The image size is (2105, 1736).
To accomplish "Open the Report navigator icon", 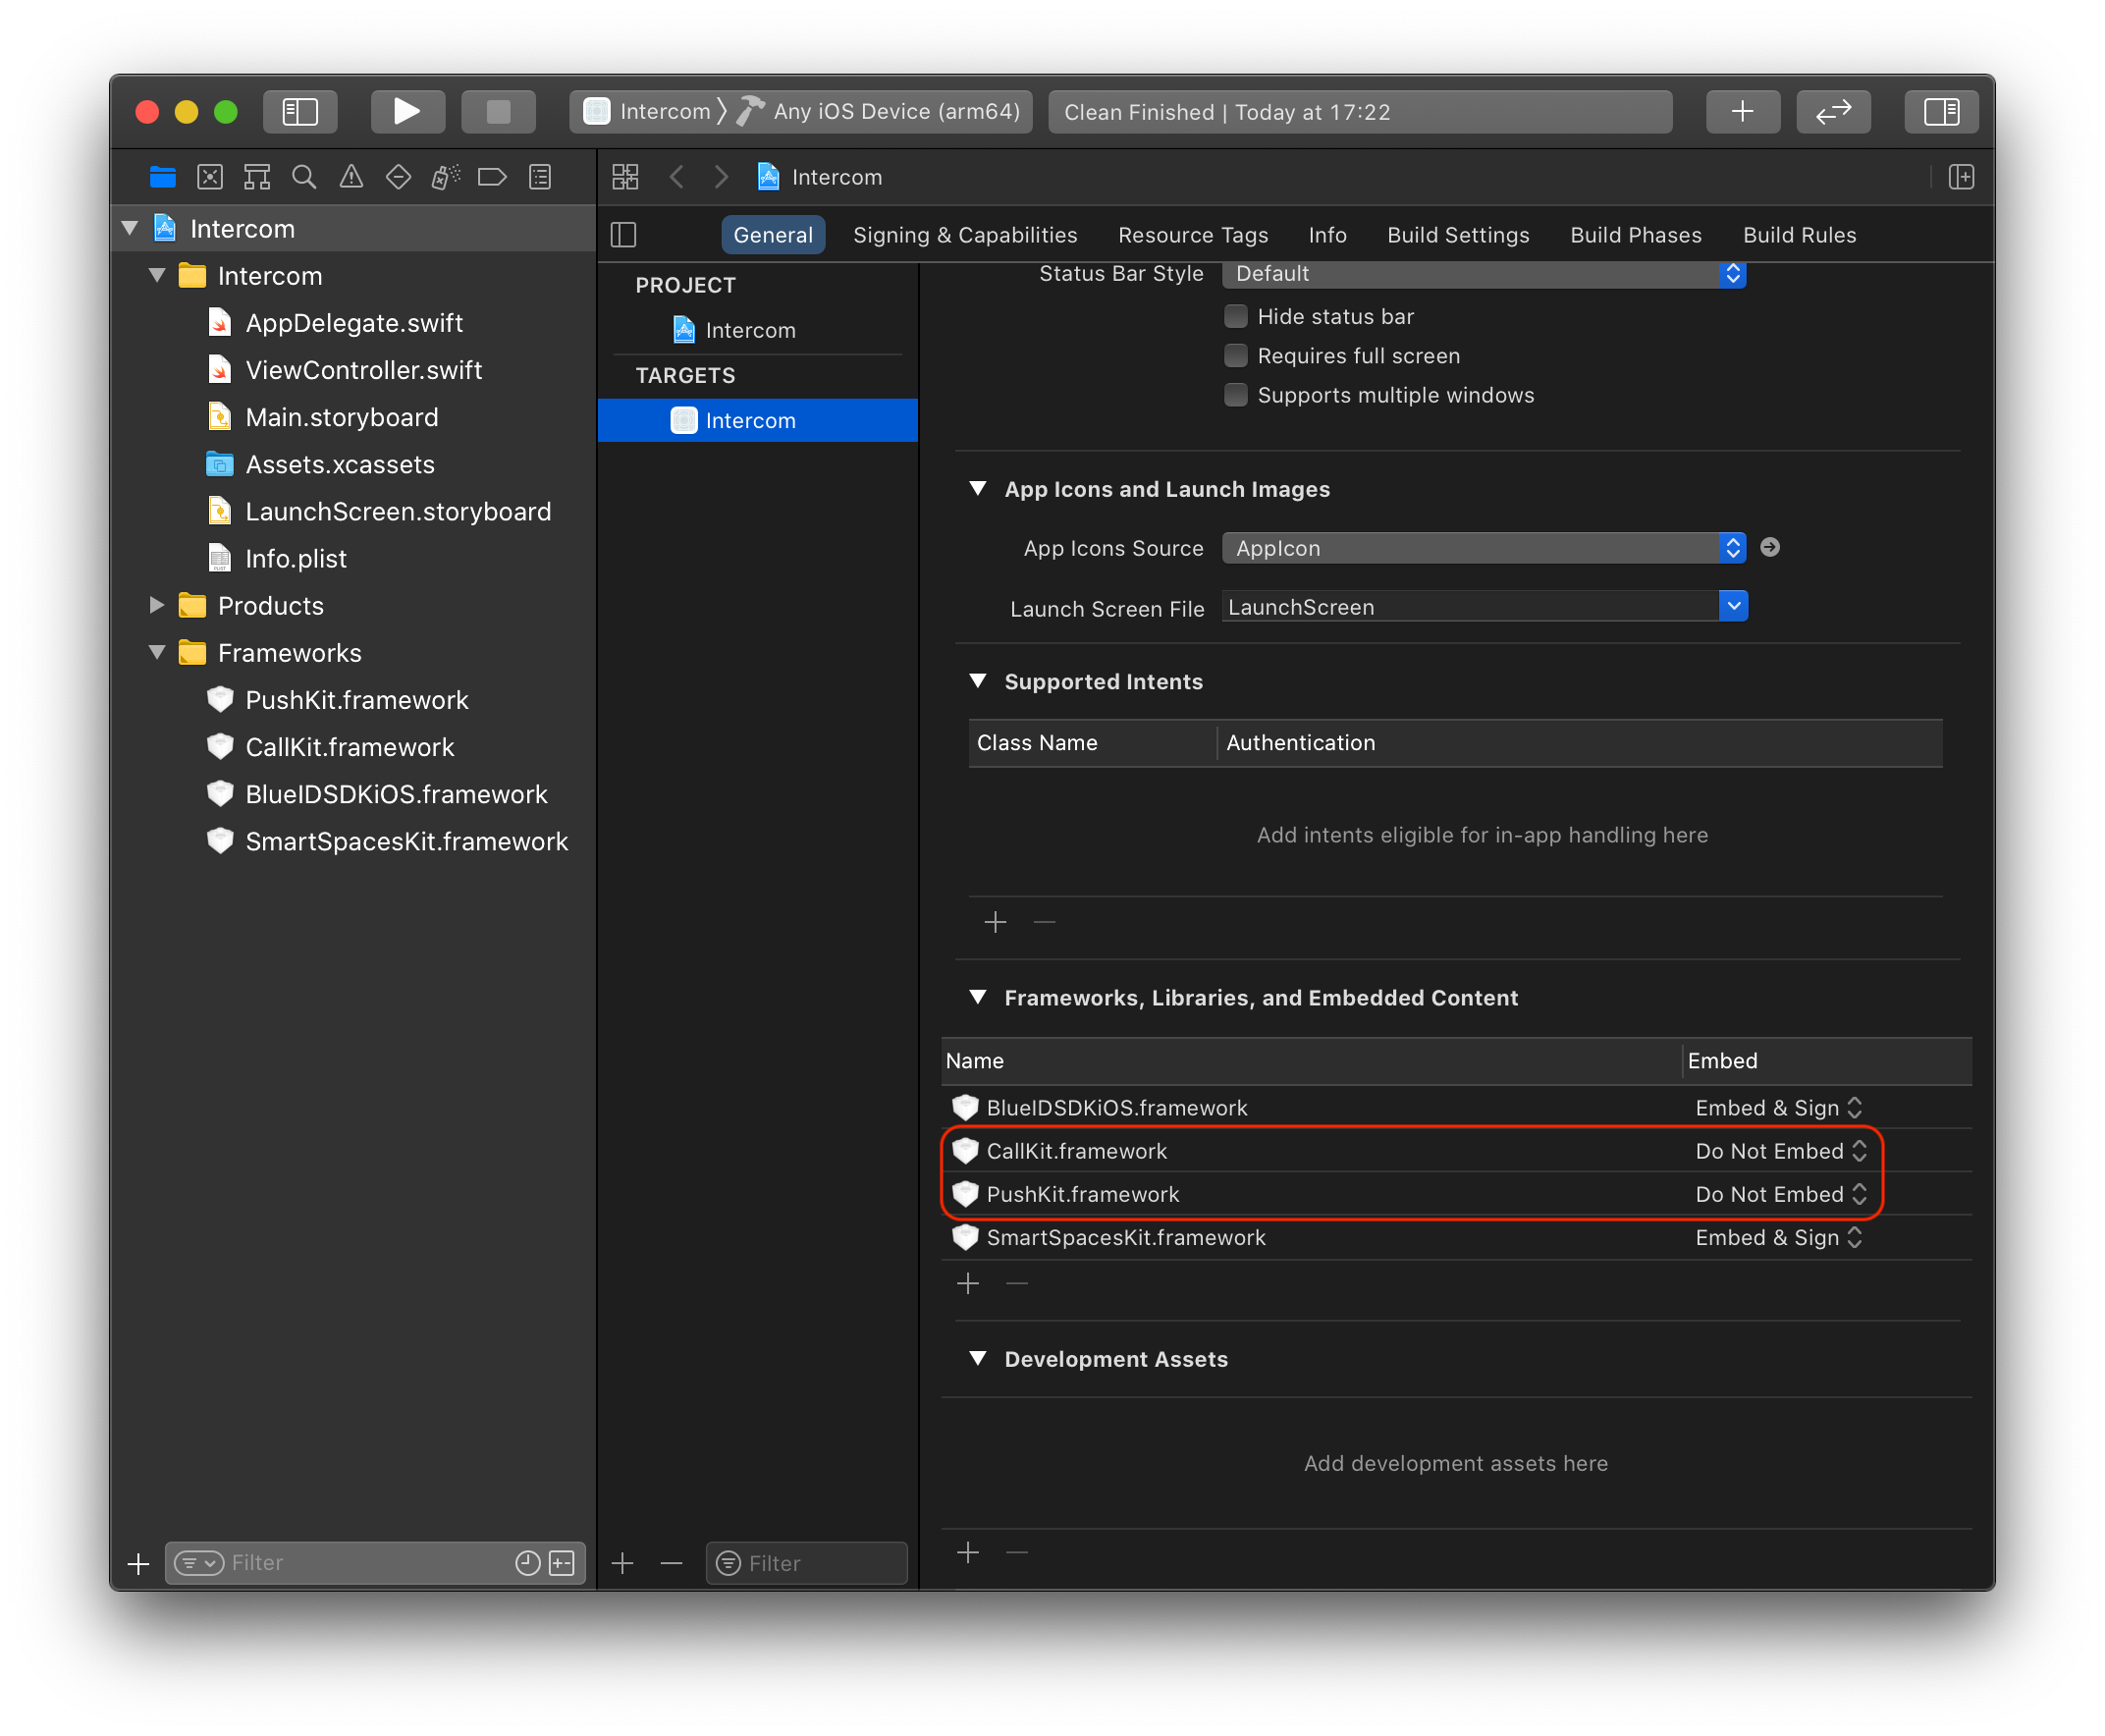I will click(540, 177).
